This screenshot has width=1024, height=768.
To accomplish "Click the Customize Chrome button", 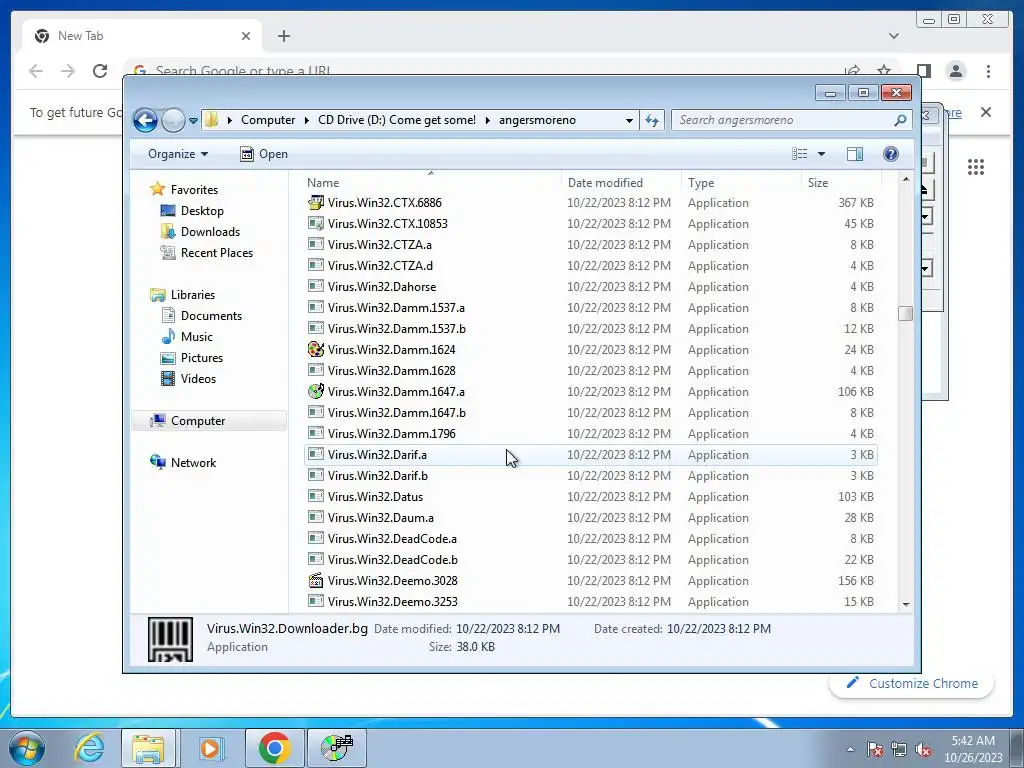I will pos(912,683).
